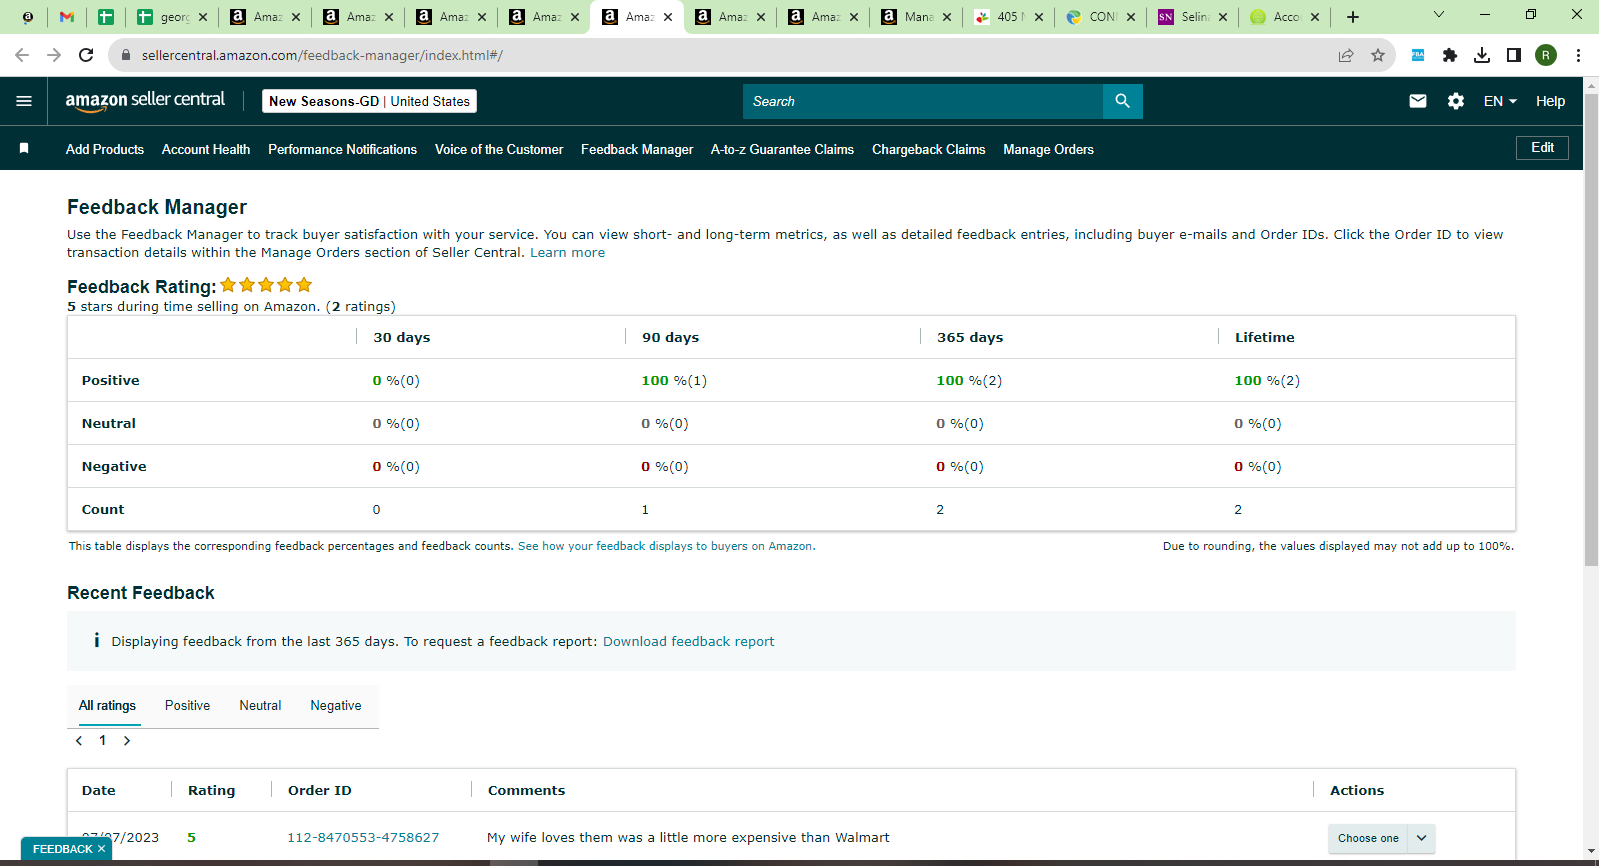
Task: Click the Amazon Seller Central logo
Action: (145, 100)
